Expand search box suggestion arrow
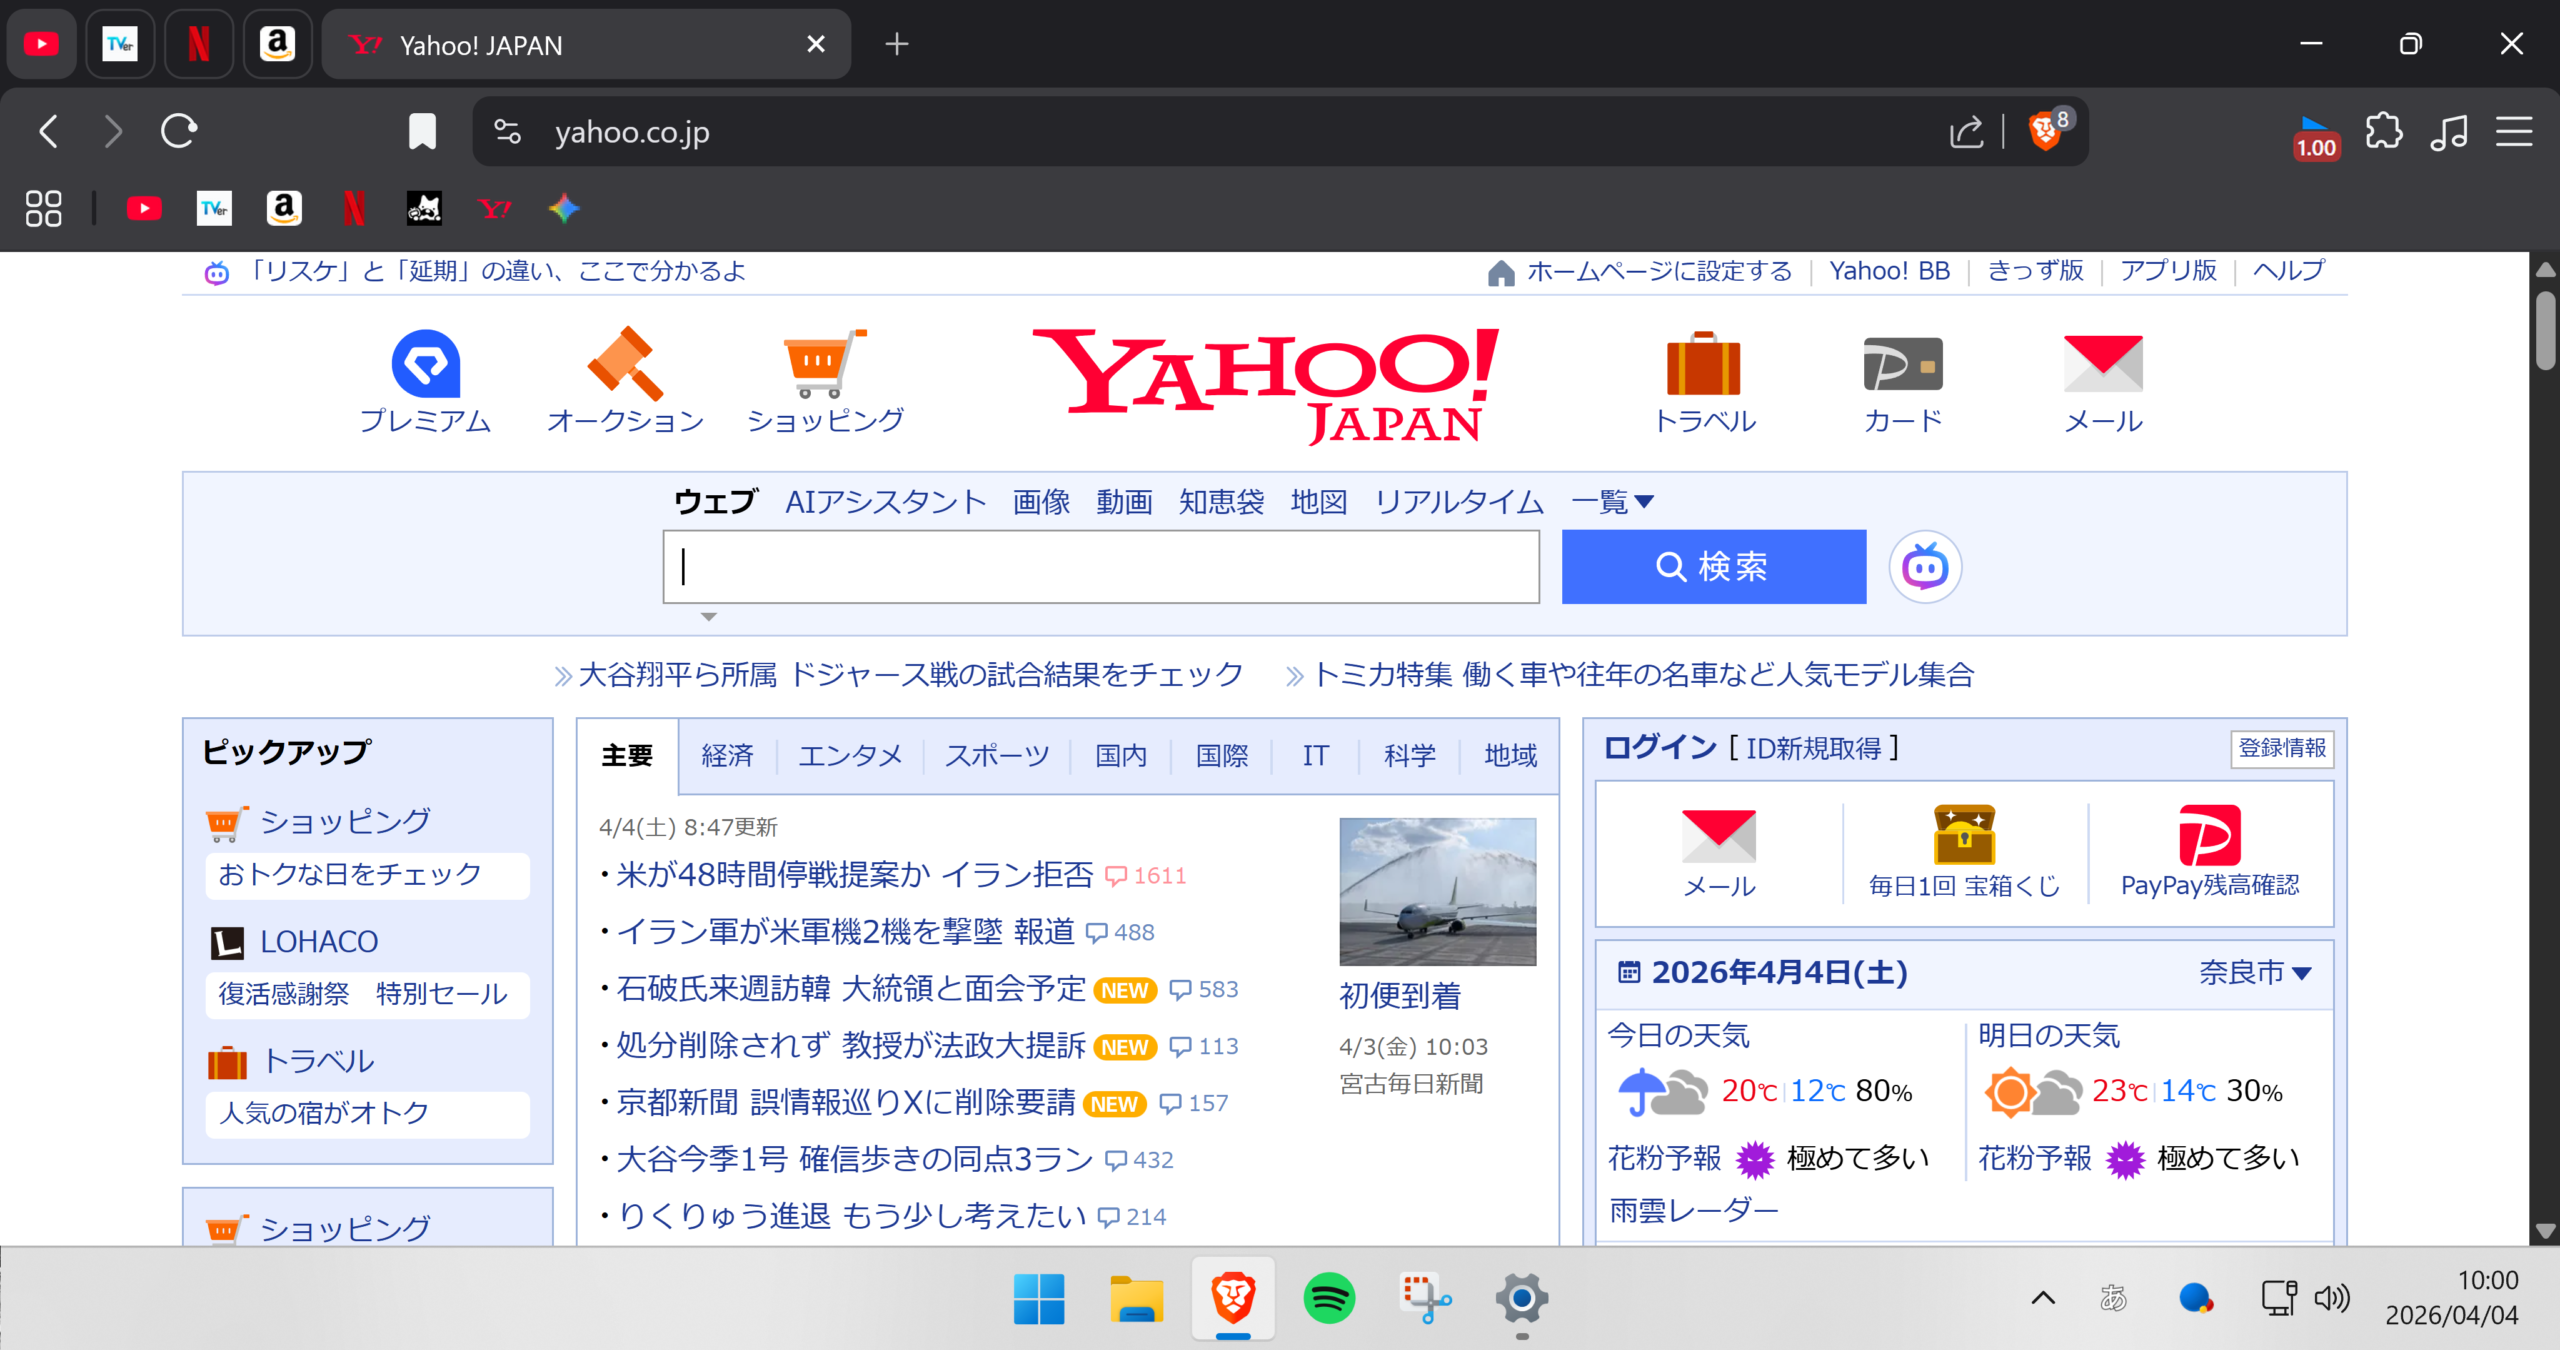Viewport: 2560px width, 1350px height. coord(709,617)
